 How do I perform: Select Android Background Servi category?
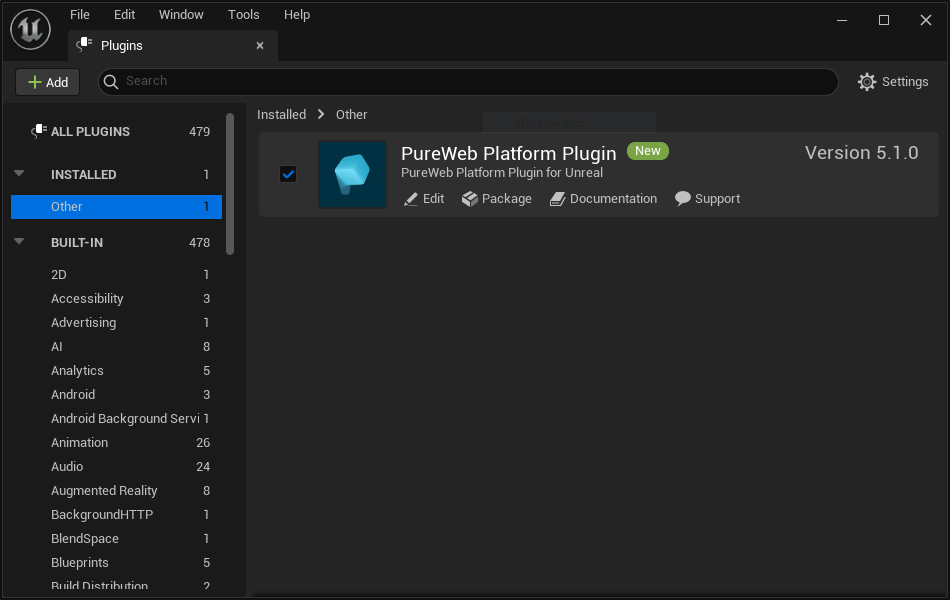116,419
